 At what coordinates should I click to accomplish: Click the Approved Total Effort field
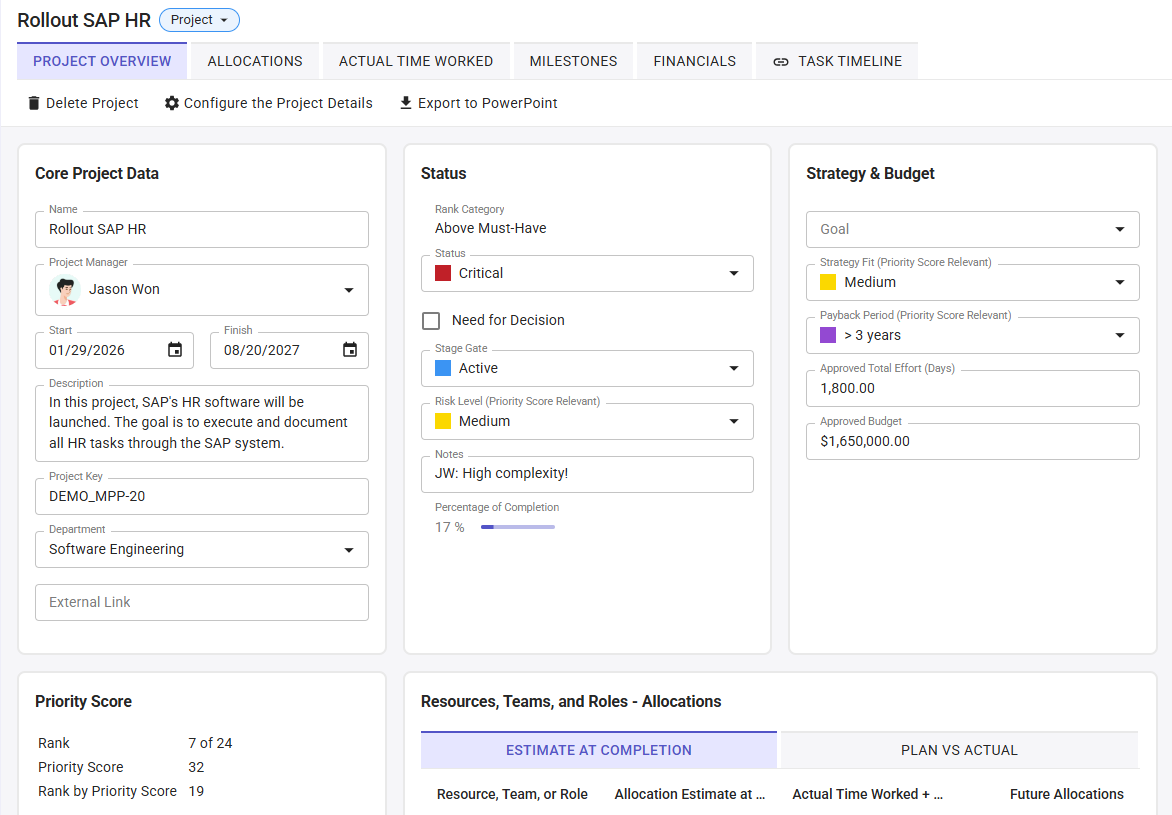click(972, 389)
